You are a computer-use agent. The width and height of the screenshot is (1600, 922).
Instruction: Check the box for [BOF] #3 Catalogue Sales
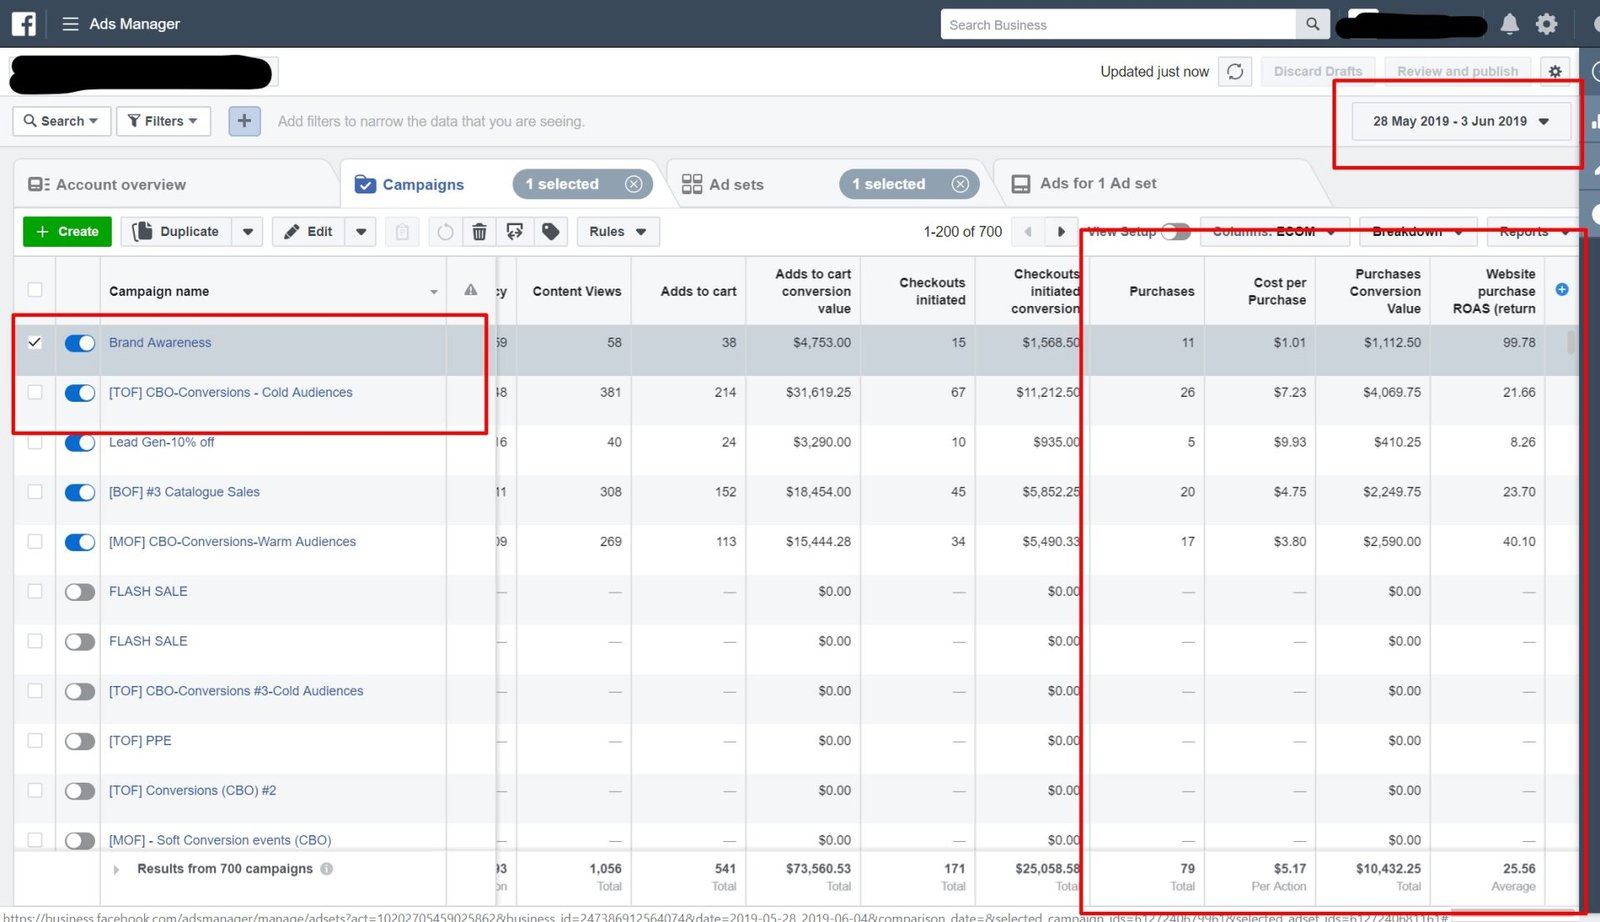click(35, 492)
